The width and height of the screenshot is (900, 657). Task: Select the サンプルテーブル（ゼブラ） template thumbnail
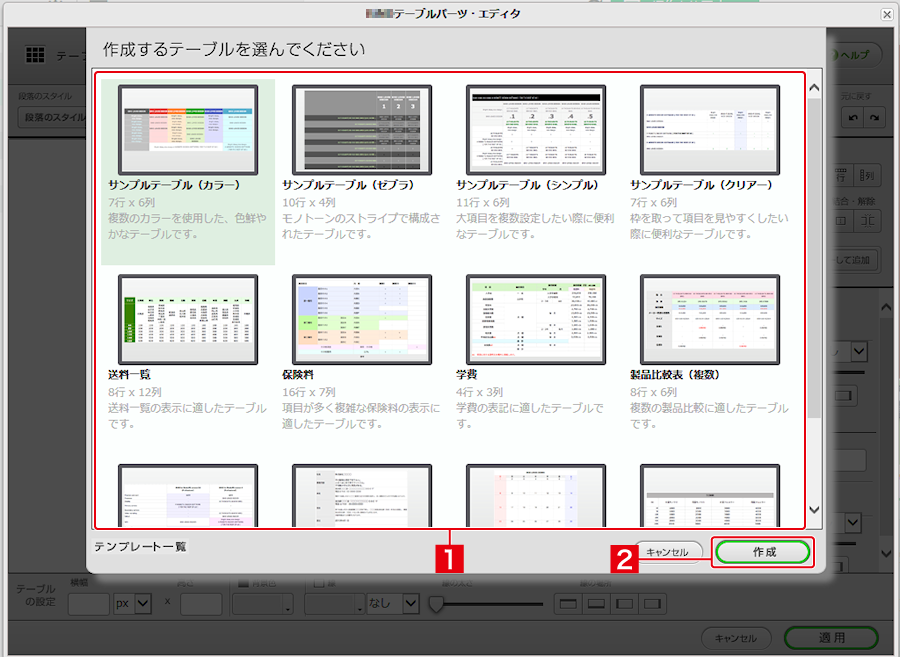pos(362,130)
